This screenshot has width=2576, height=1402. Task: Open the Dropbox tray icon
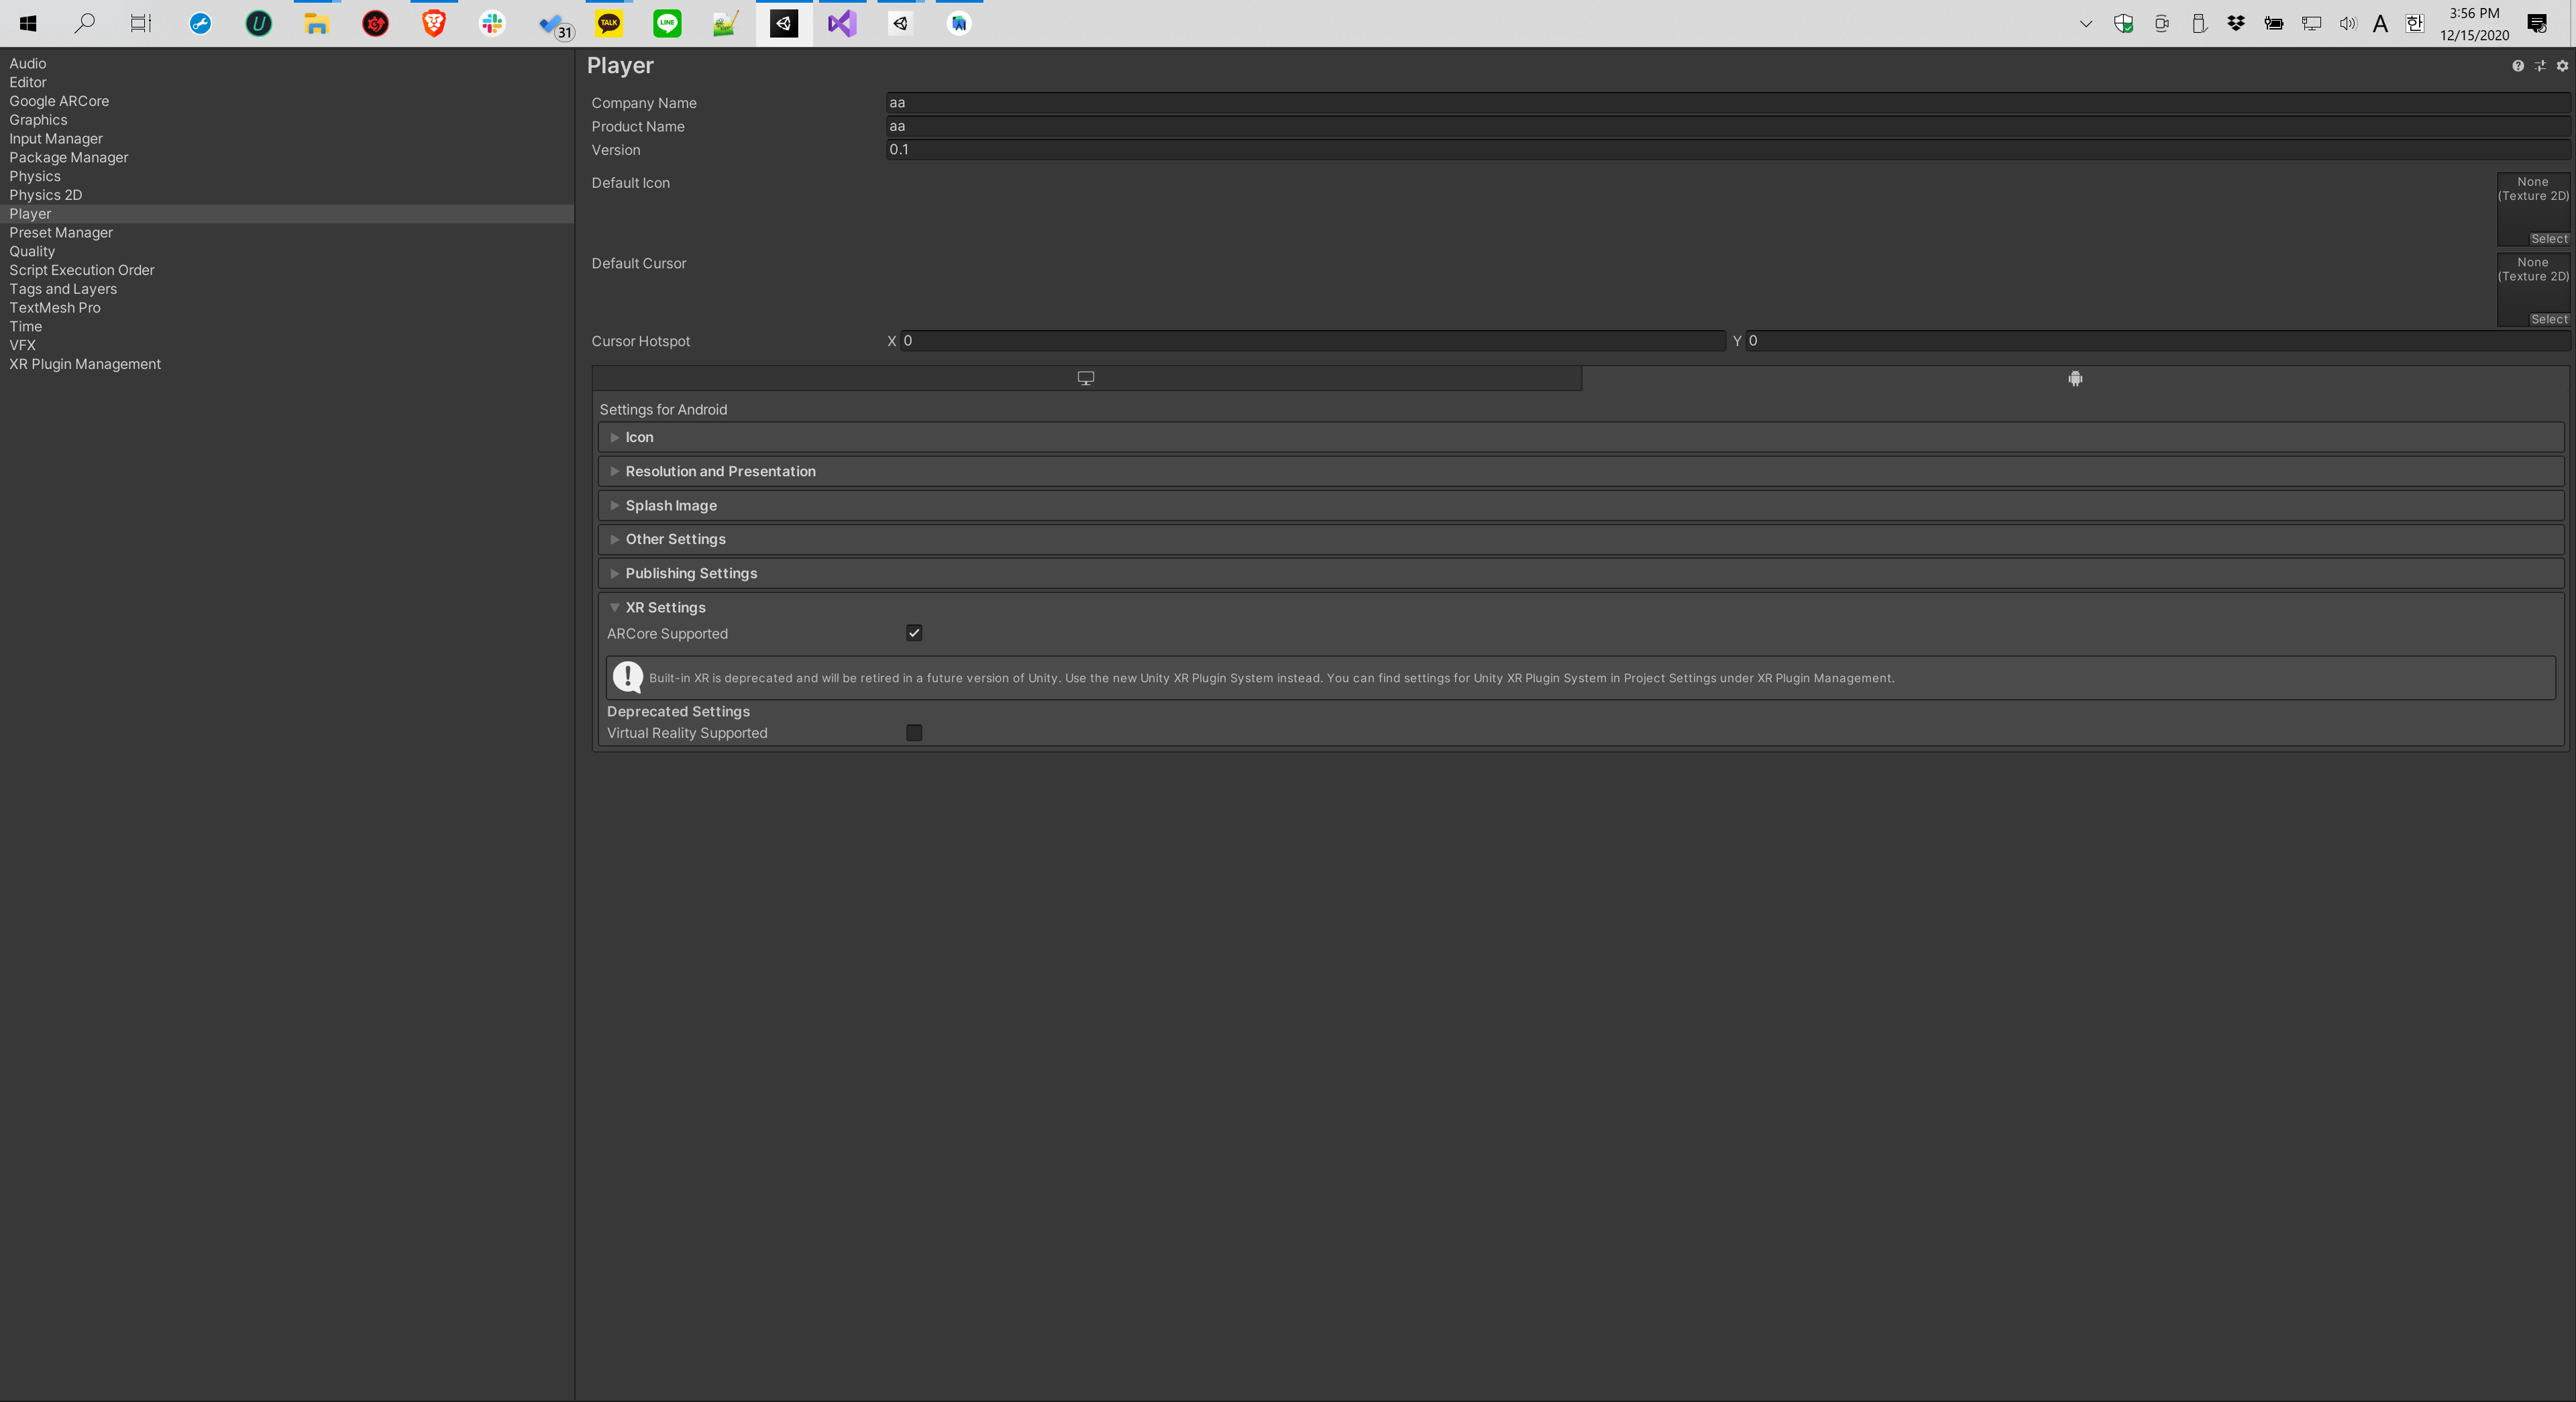pyautogui.click(x=2236, y=23)
